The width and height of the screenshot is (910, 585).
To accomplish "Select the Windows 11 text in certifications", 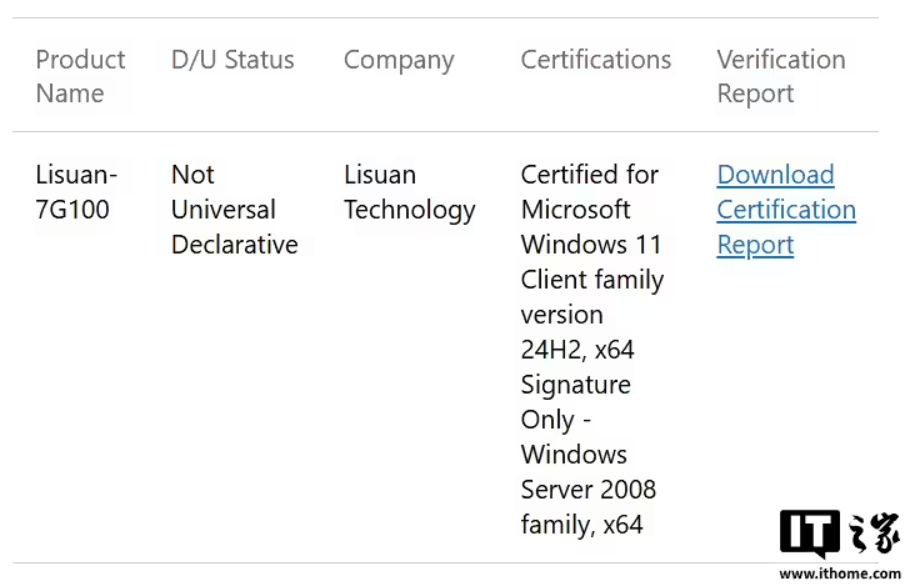I will point(591,245).
